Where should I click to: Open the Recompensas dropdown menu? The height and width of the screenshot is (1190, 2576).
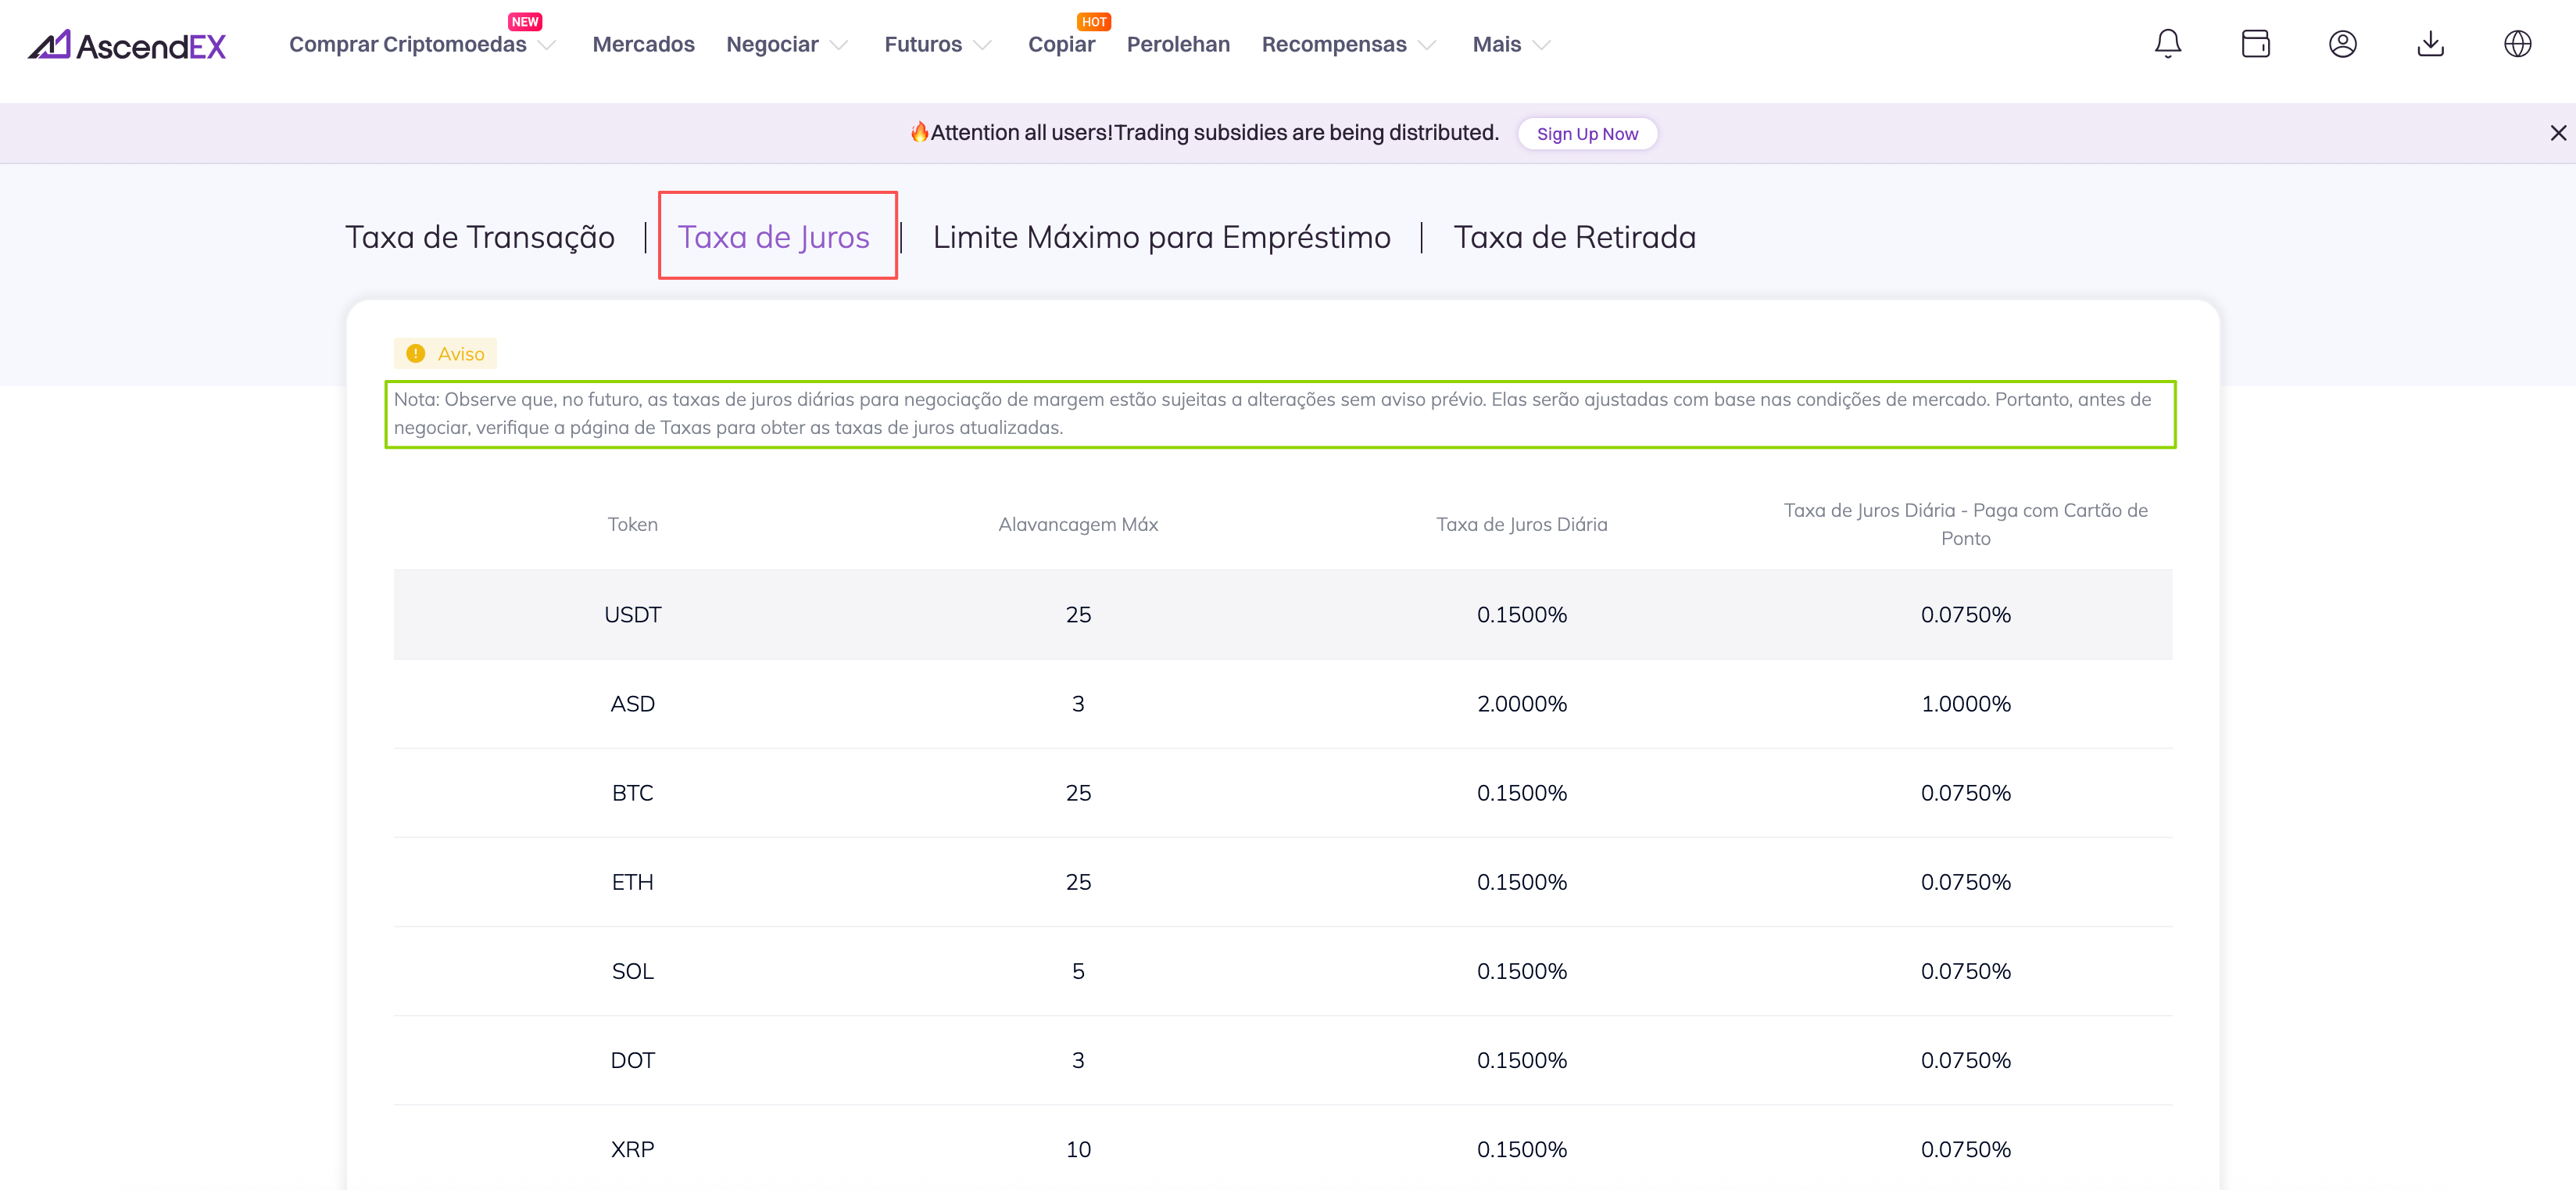[1348, 45]
